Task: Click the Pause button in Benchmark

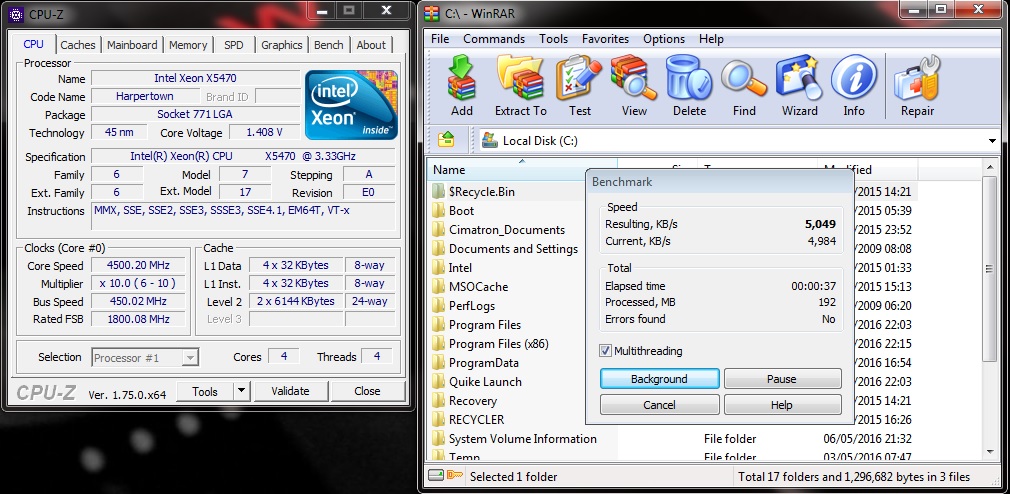Action: tap(782, 379)
